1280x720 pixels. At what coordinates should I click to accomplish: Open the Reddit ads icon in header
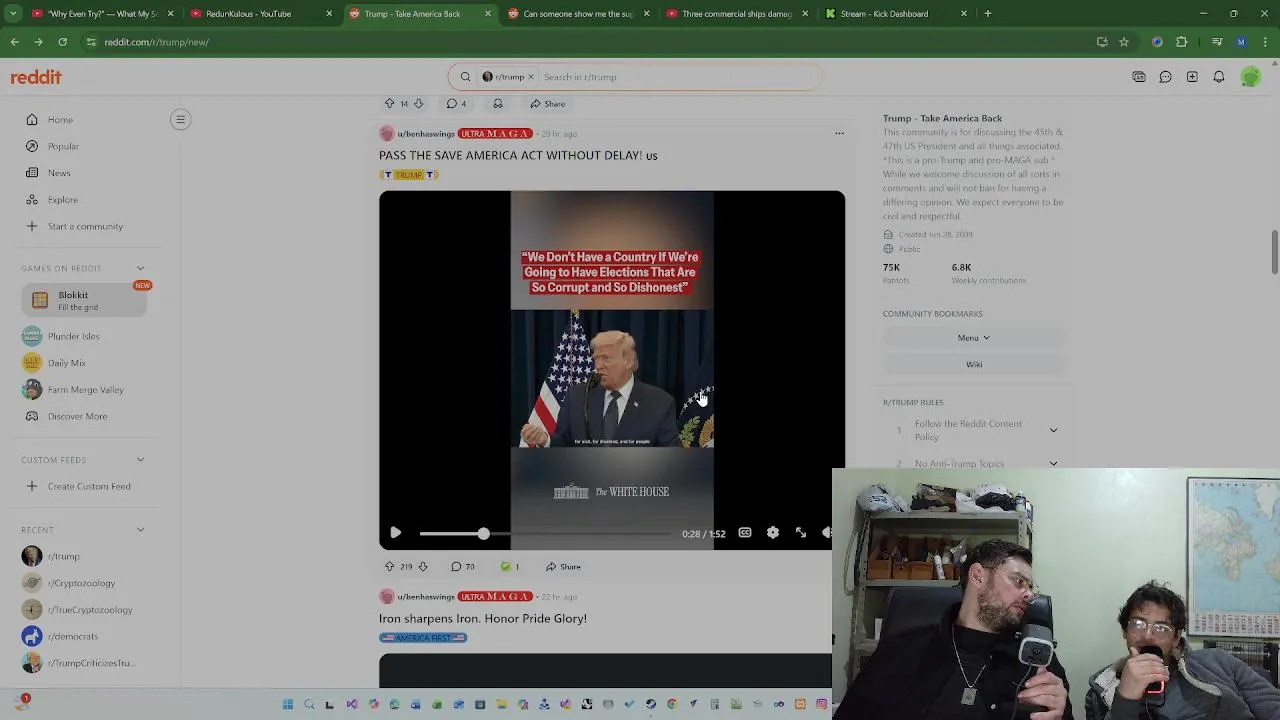tap(1139, 77)
